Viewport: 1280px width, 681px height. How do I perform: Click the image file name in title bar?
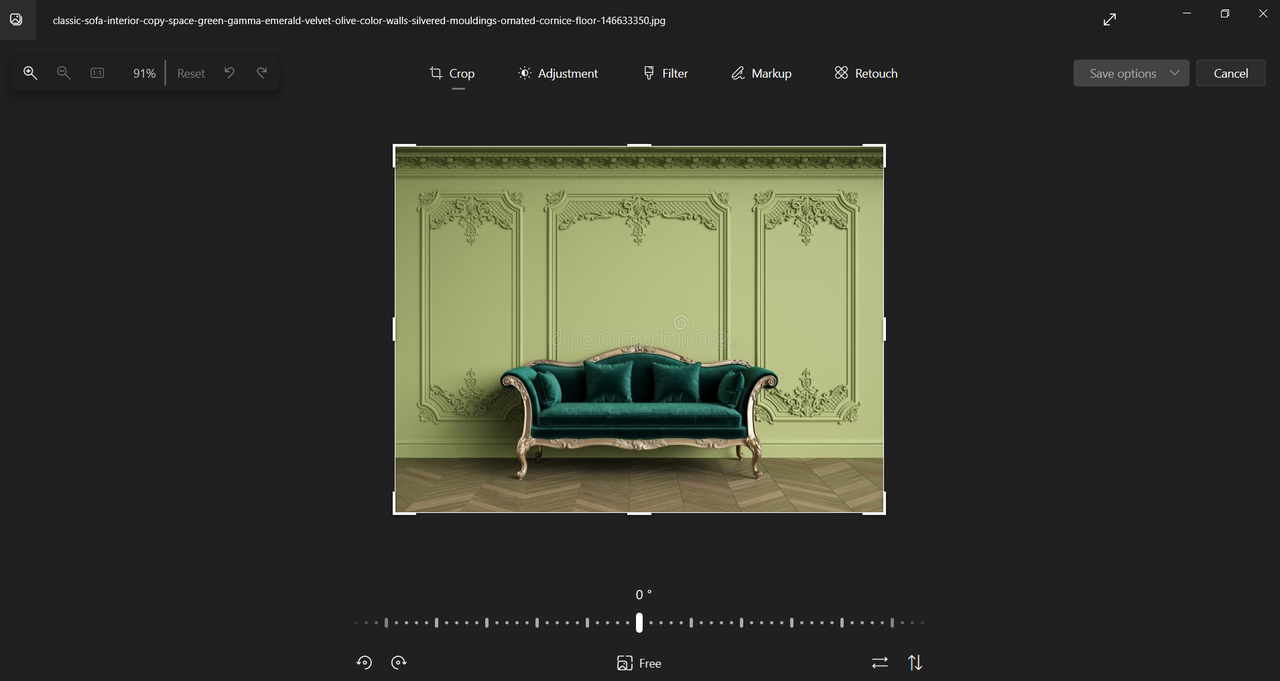click(359, 20)
